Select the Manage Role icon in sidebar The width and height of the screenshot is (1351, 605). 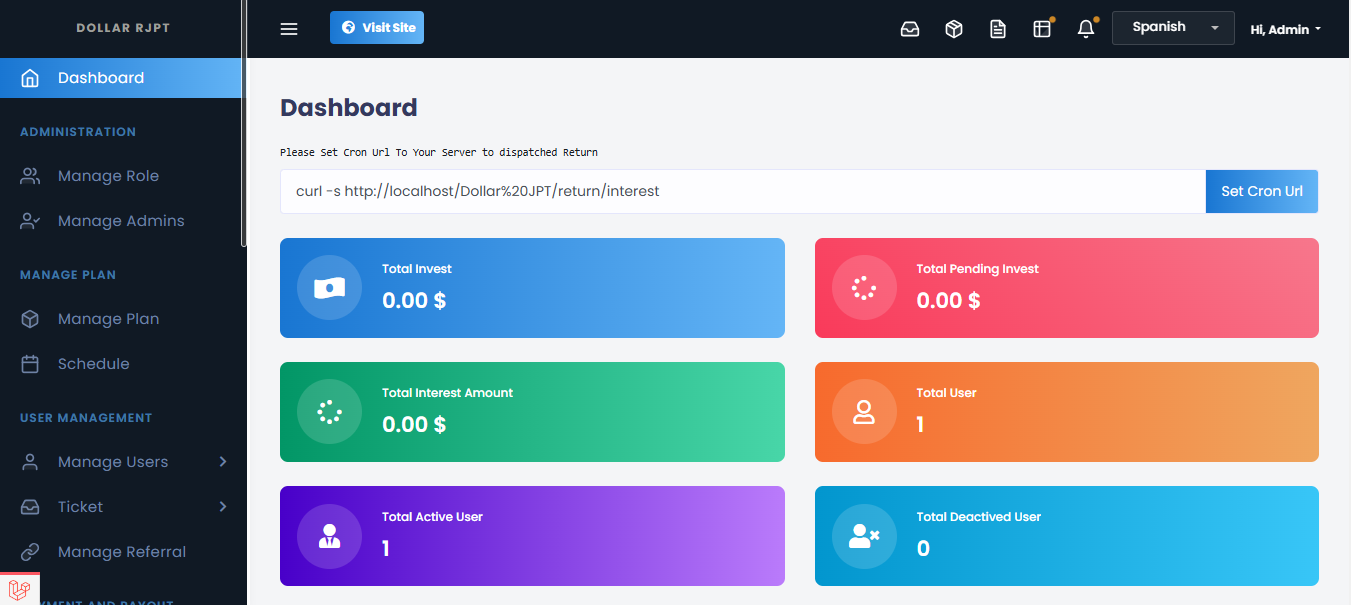tap(29, 175)
